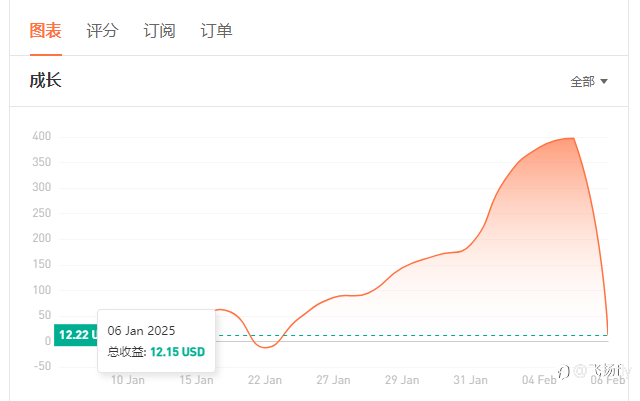Open the 图表 chart tab
Image resolution: width=640 pixels, height=401 pixels.
click(x=45, y=31)
